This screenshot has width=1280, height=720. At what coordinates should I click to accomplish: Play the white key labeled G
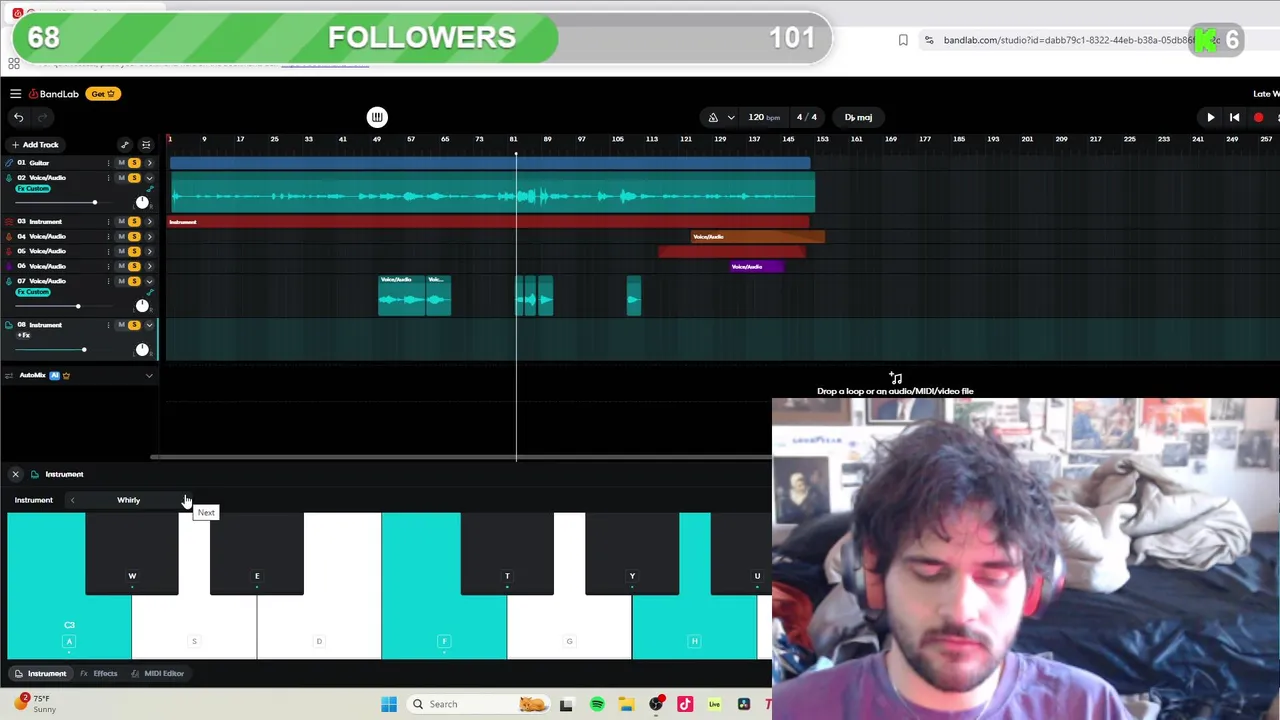(x=569, y=628)
